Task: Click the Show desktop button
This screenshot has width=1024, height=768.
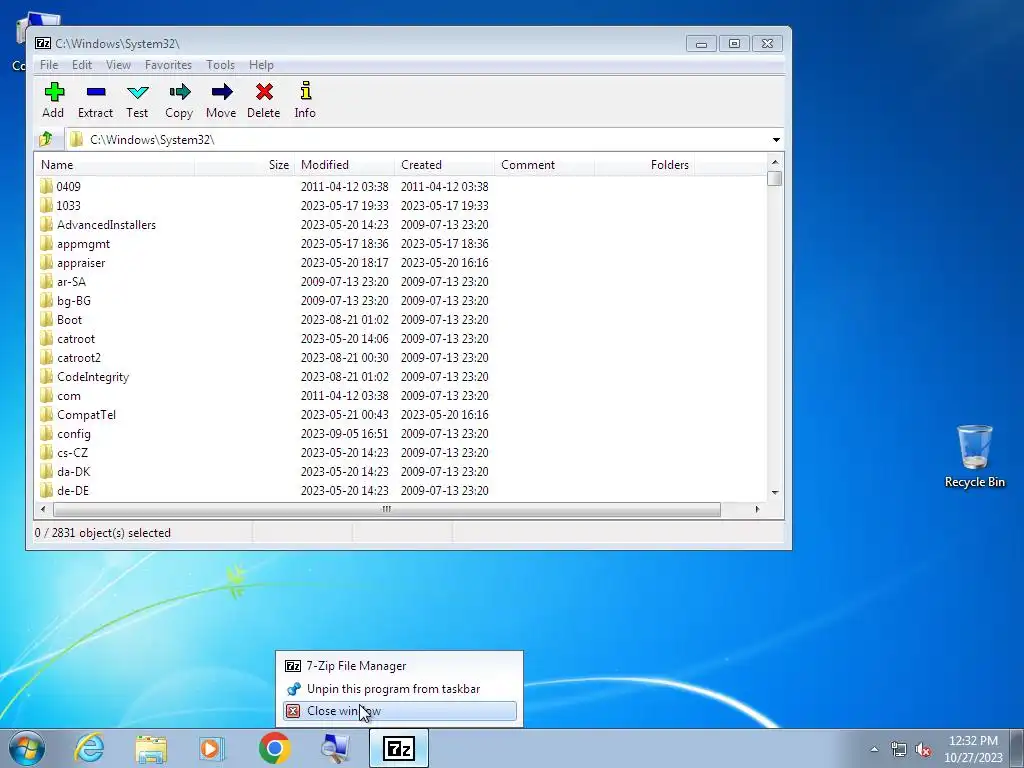Action: tap(1017, 748)
